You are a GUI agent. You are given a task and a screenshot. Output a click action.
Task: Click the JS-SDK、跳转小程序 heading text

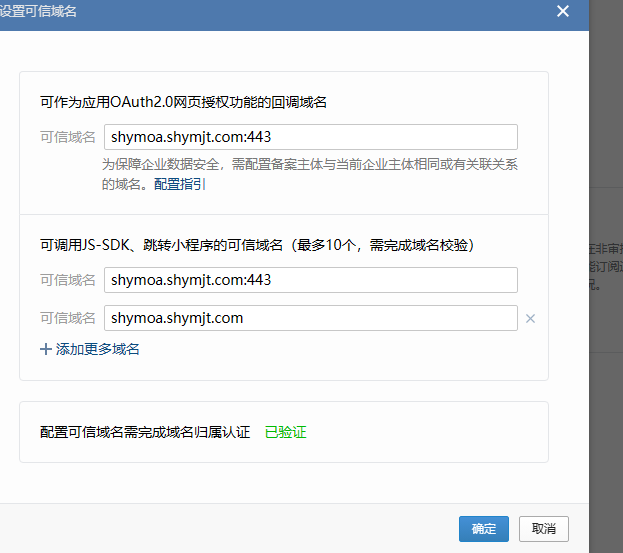pyautogui.click(x=256, y=245)
